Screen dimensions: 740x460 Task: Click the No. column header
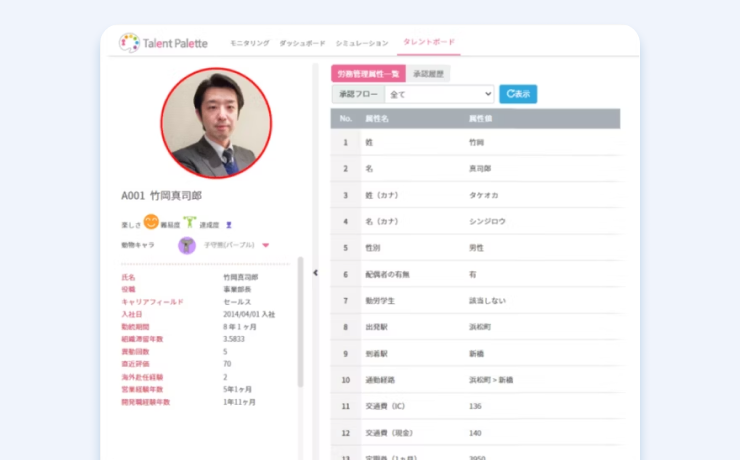(346, 119)
